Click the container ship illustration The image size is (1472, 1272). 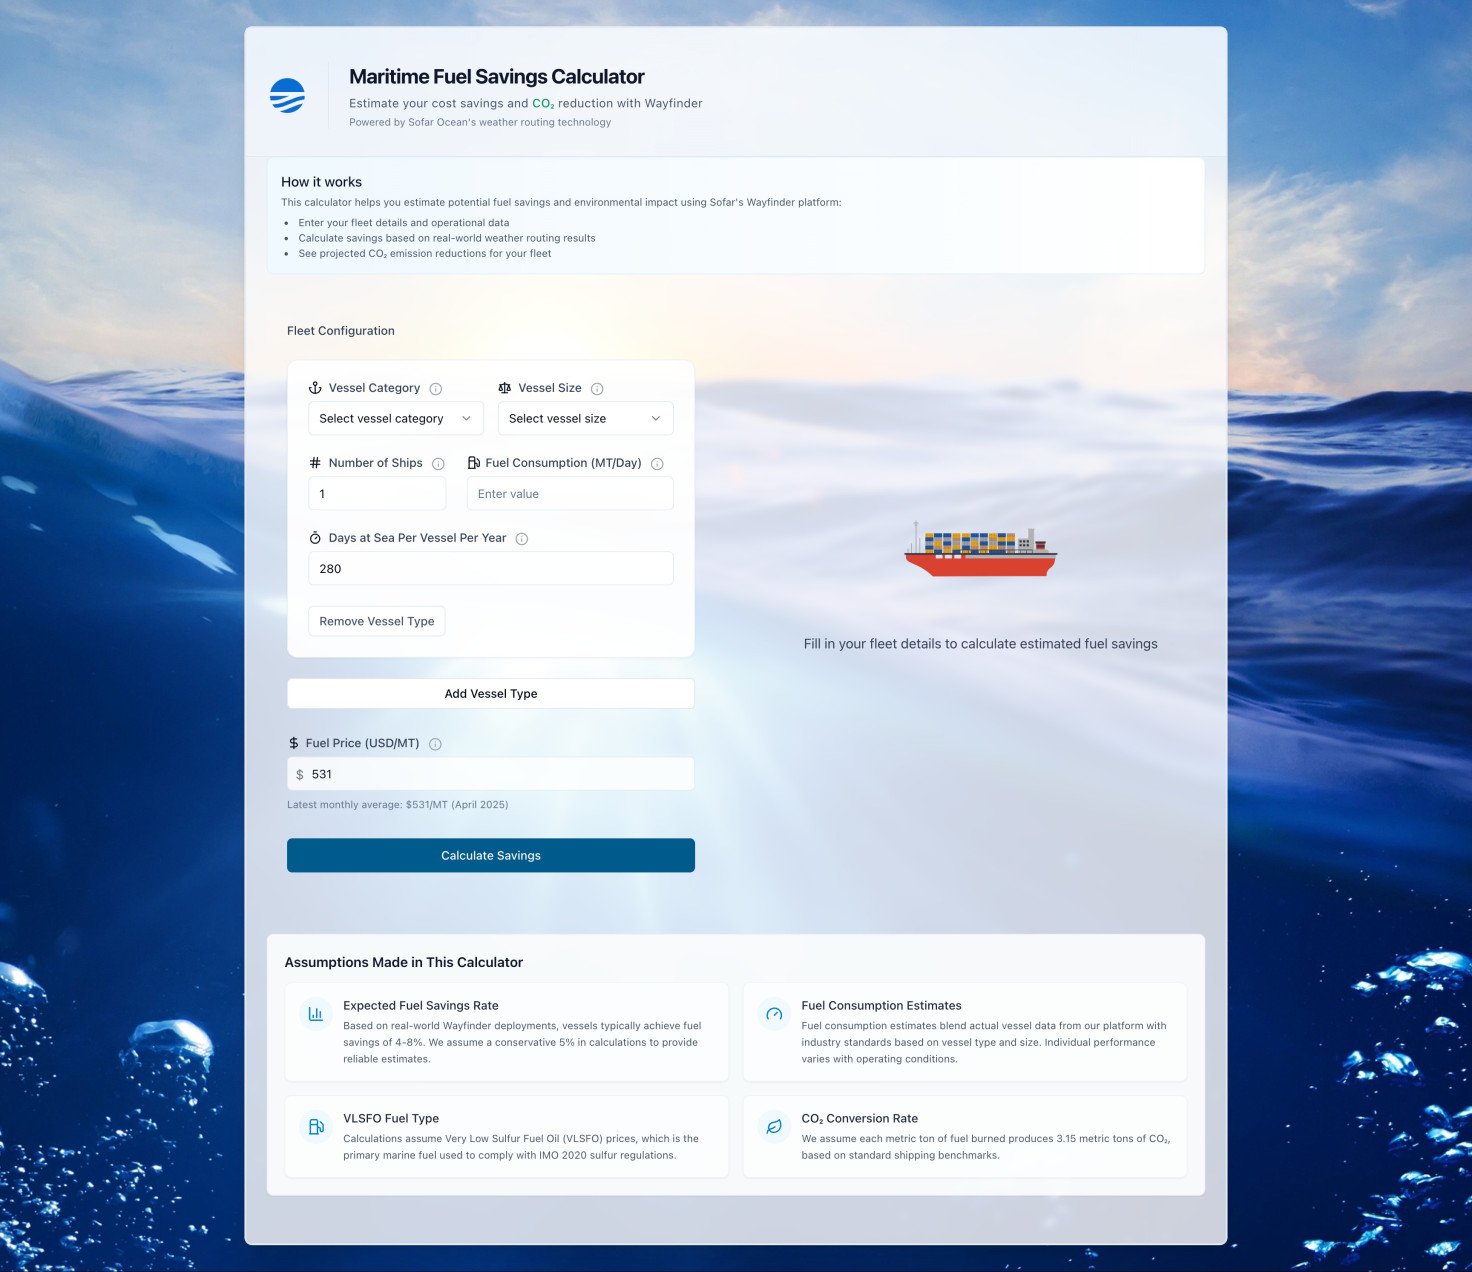coord(980,550)
